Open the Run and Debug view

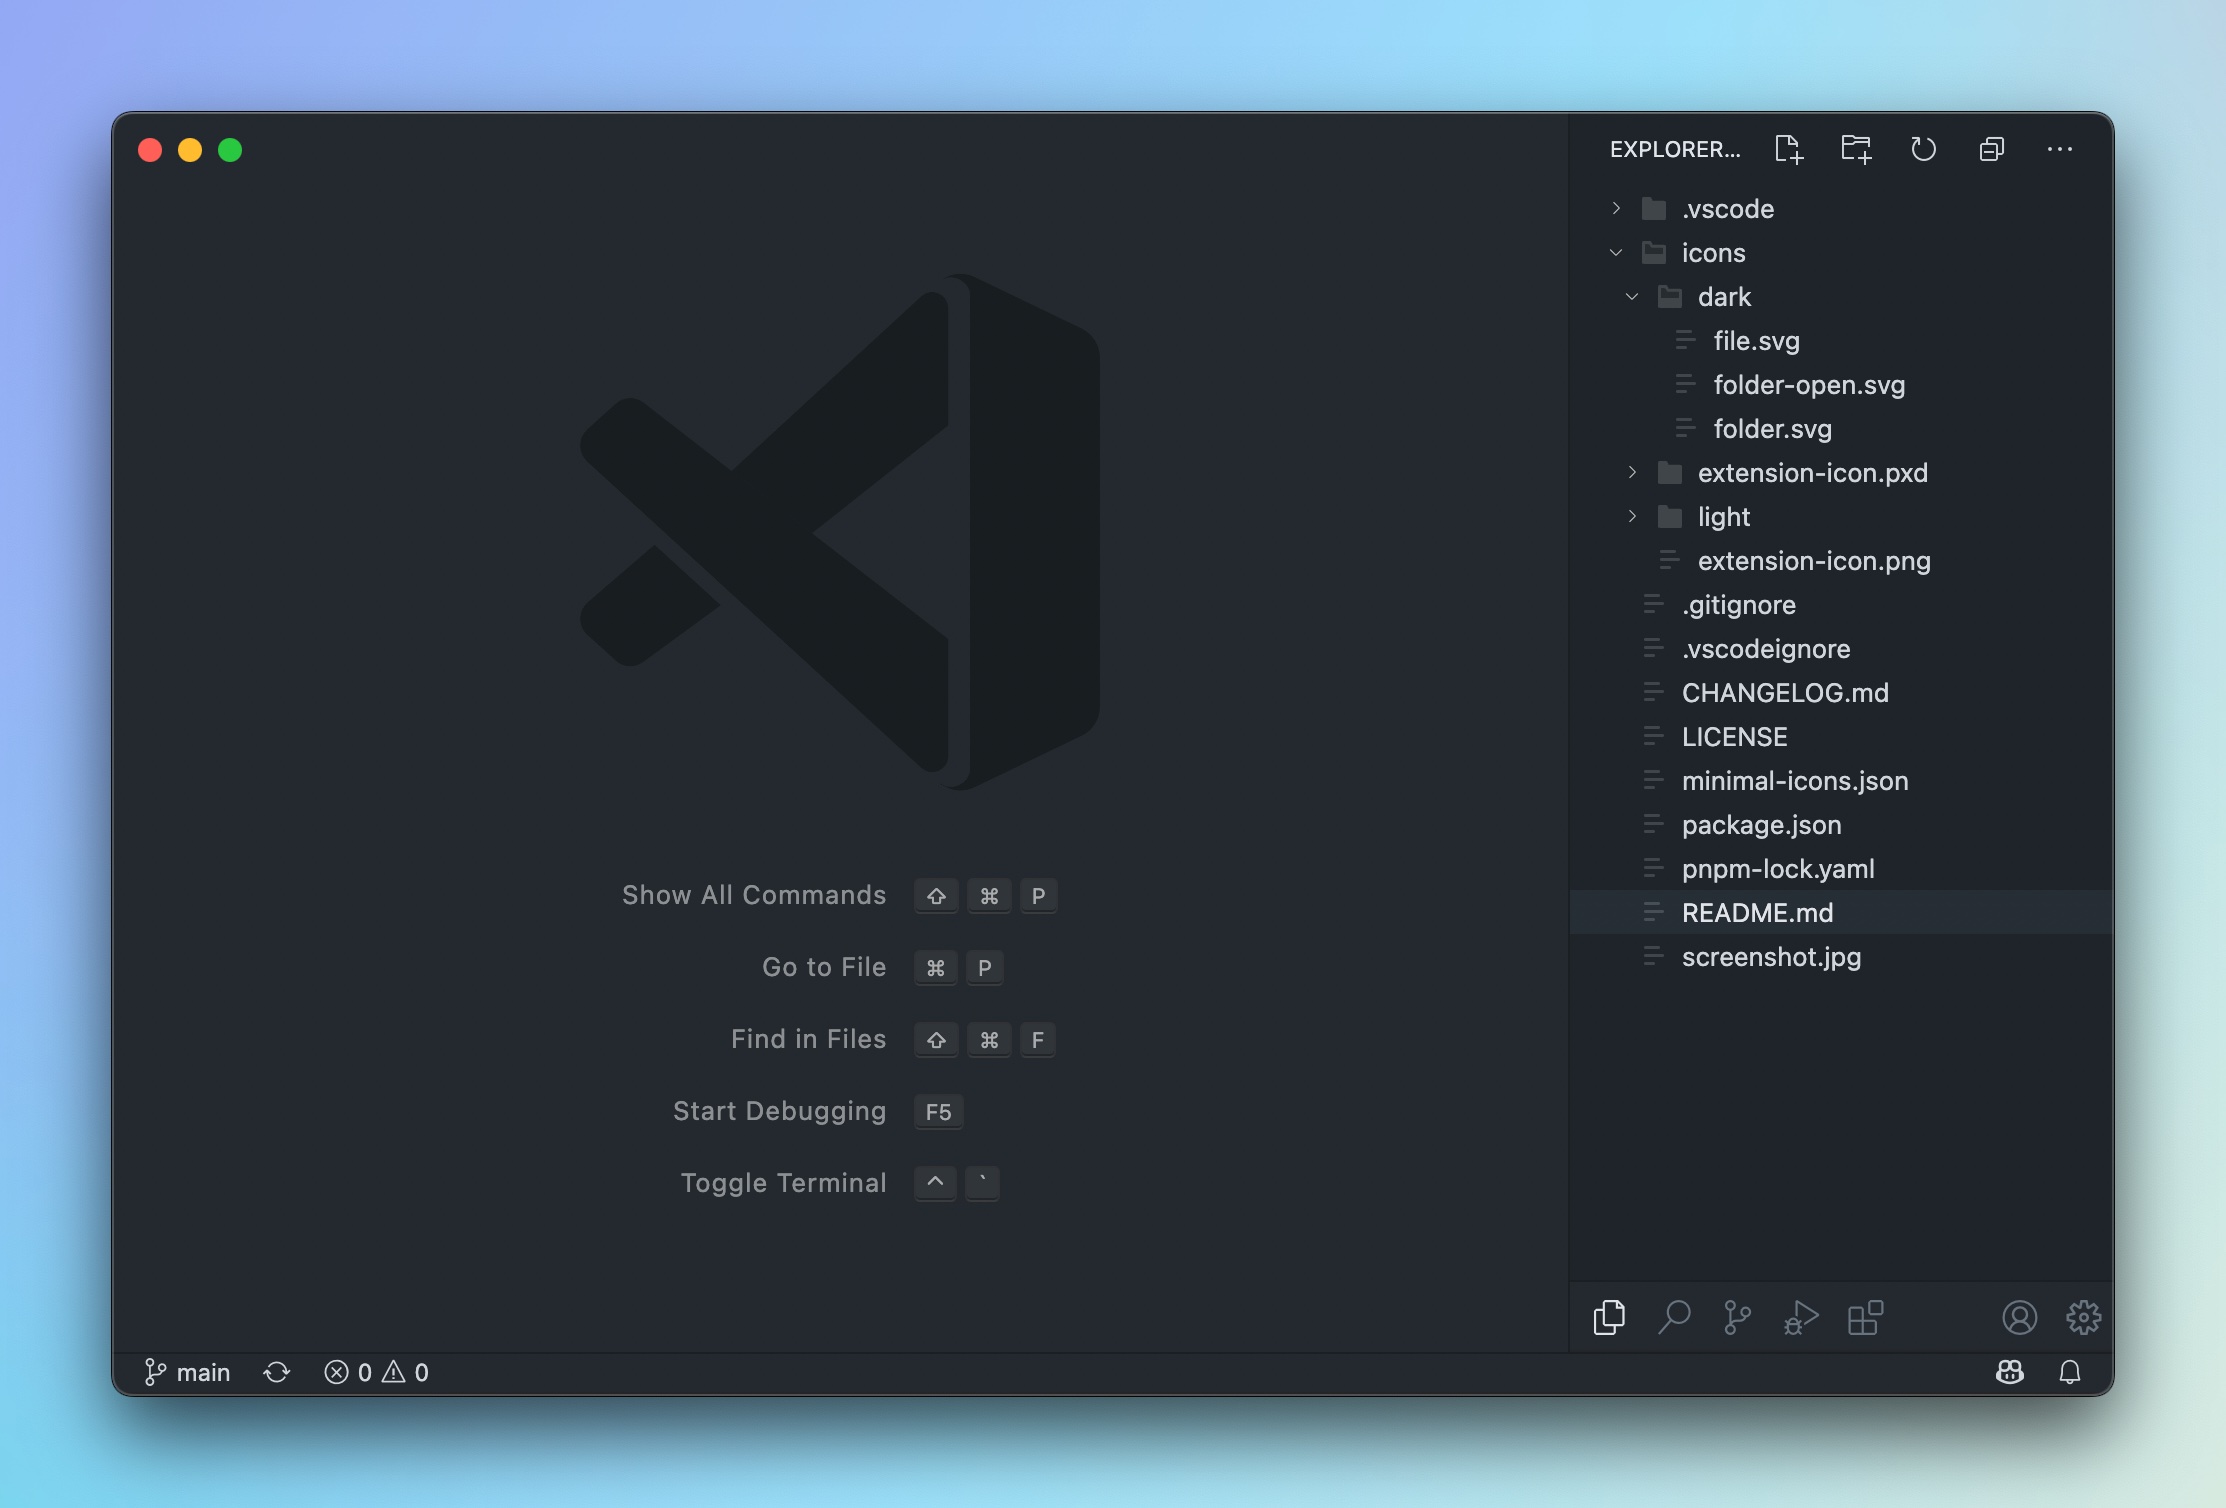click(1801, 1317)
